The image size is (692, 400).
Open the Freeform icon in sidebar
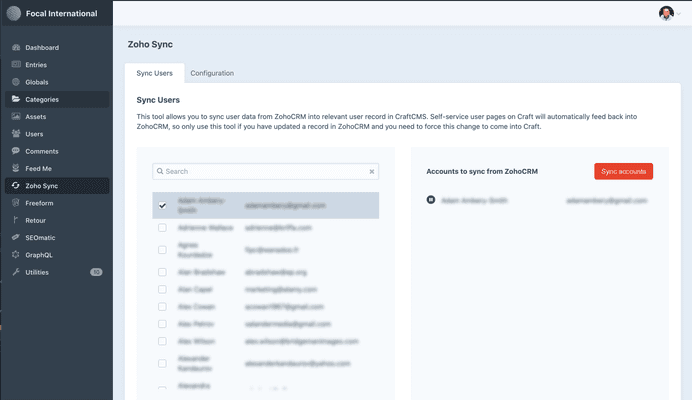(16, 203)
